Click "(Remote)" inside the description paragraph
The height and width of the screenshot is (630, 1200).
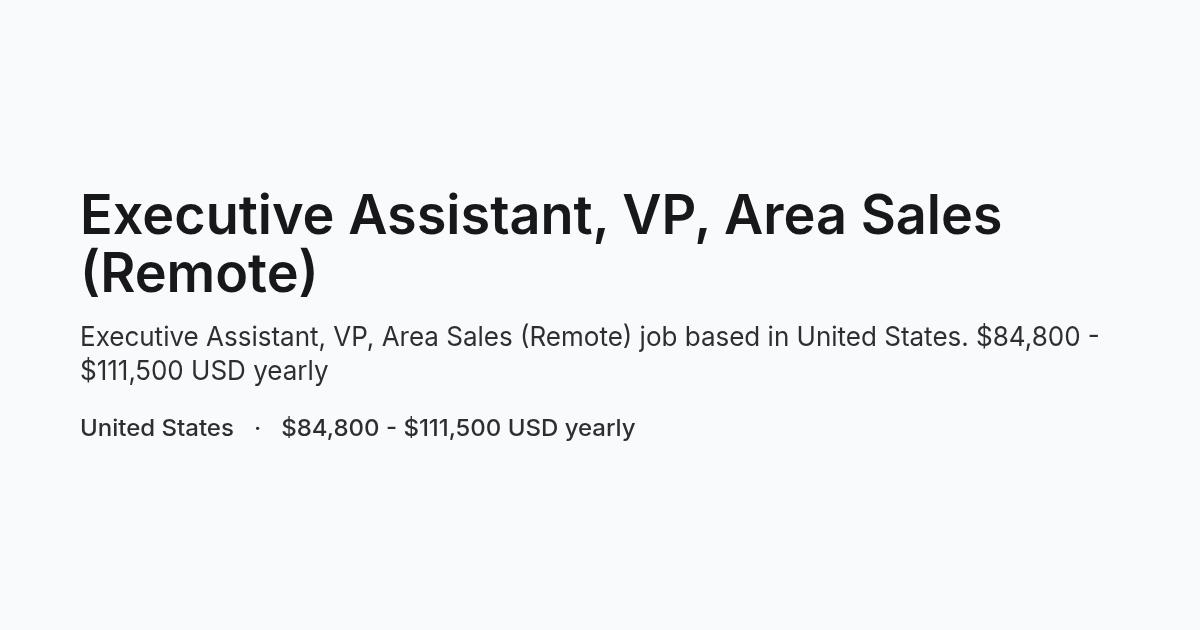576,337
